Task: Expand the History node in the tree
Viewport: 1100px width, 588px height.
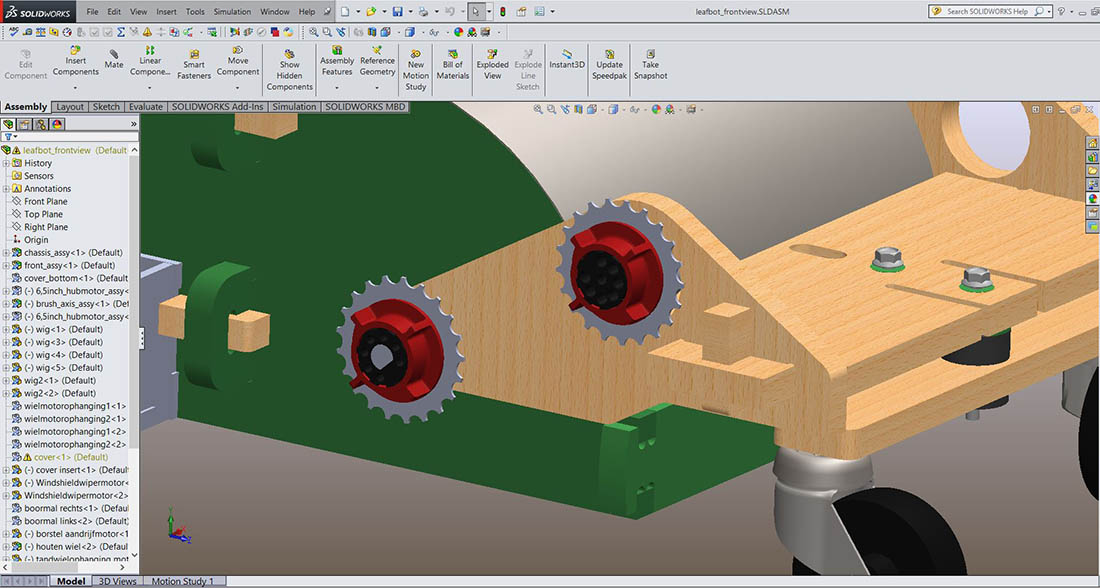Action: pos(6,163)
